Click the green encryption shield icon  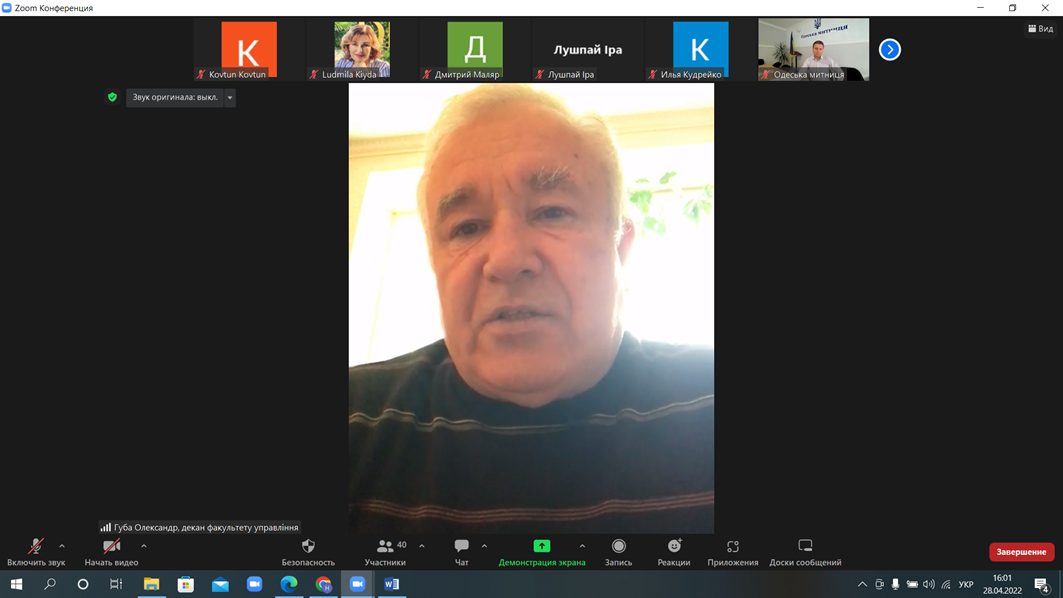tap(113, 97)
